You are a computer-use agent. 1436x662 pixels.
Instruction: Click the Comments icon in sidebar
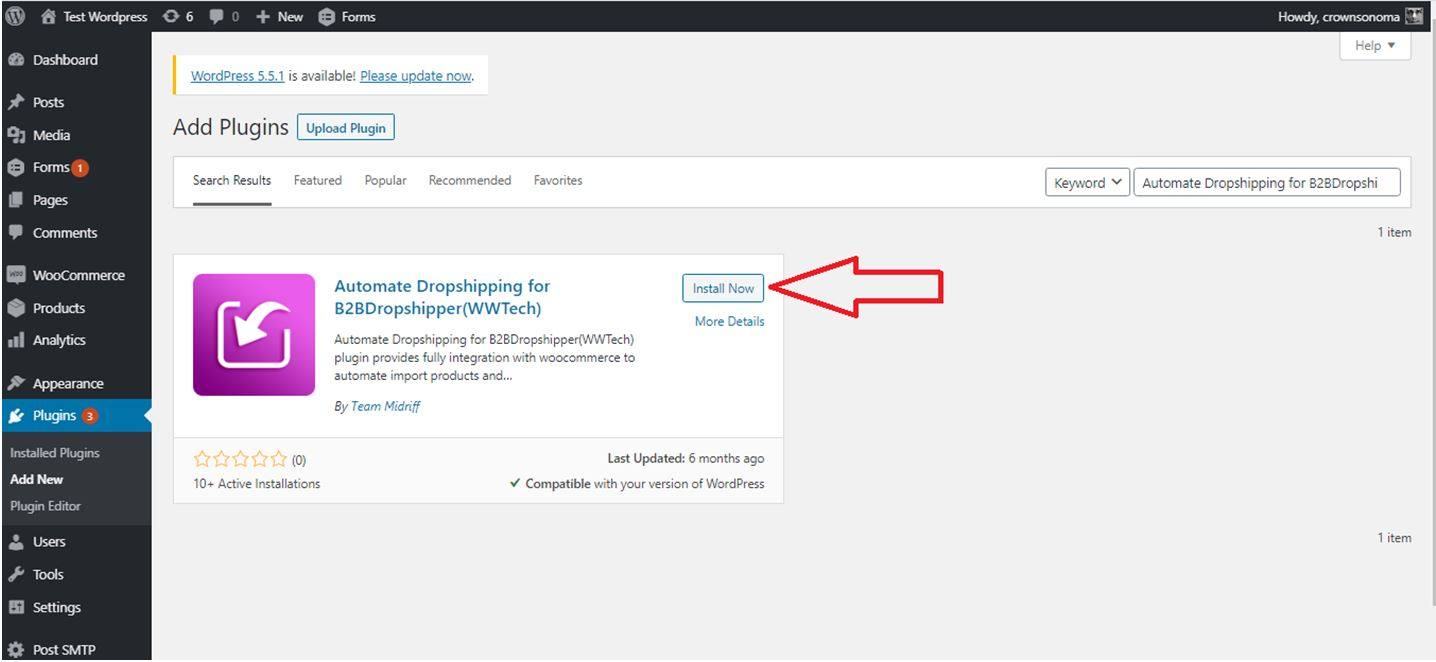pyautogui.click(x=15, y=233)
